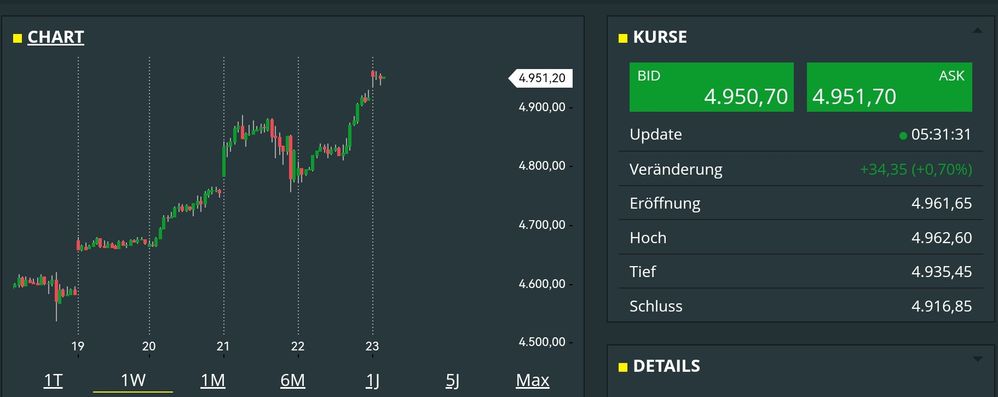This screenshot has width=998, height=397.
Task: Select the 1W timeframe tab
Action: [x=133, y=380]
